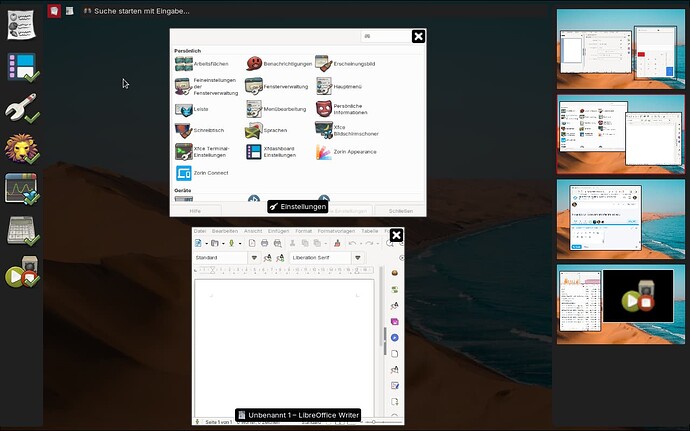Screen dimensions: 690x431
Task: Click the print icon in Writer toolbar
Action: [x=264, y=243]
